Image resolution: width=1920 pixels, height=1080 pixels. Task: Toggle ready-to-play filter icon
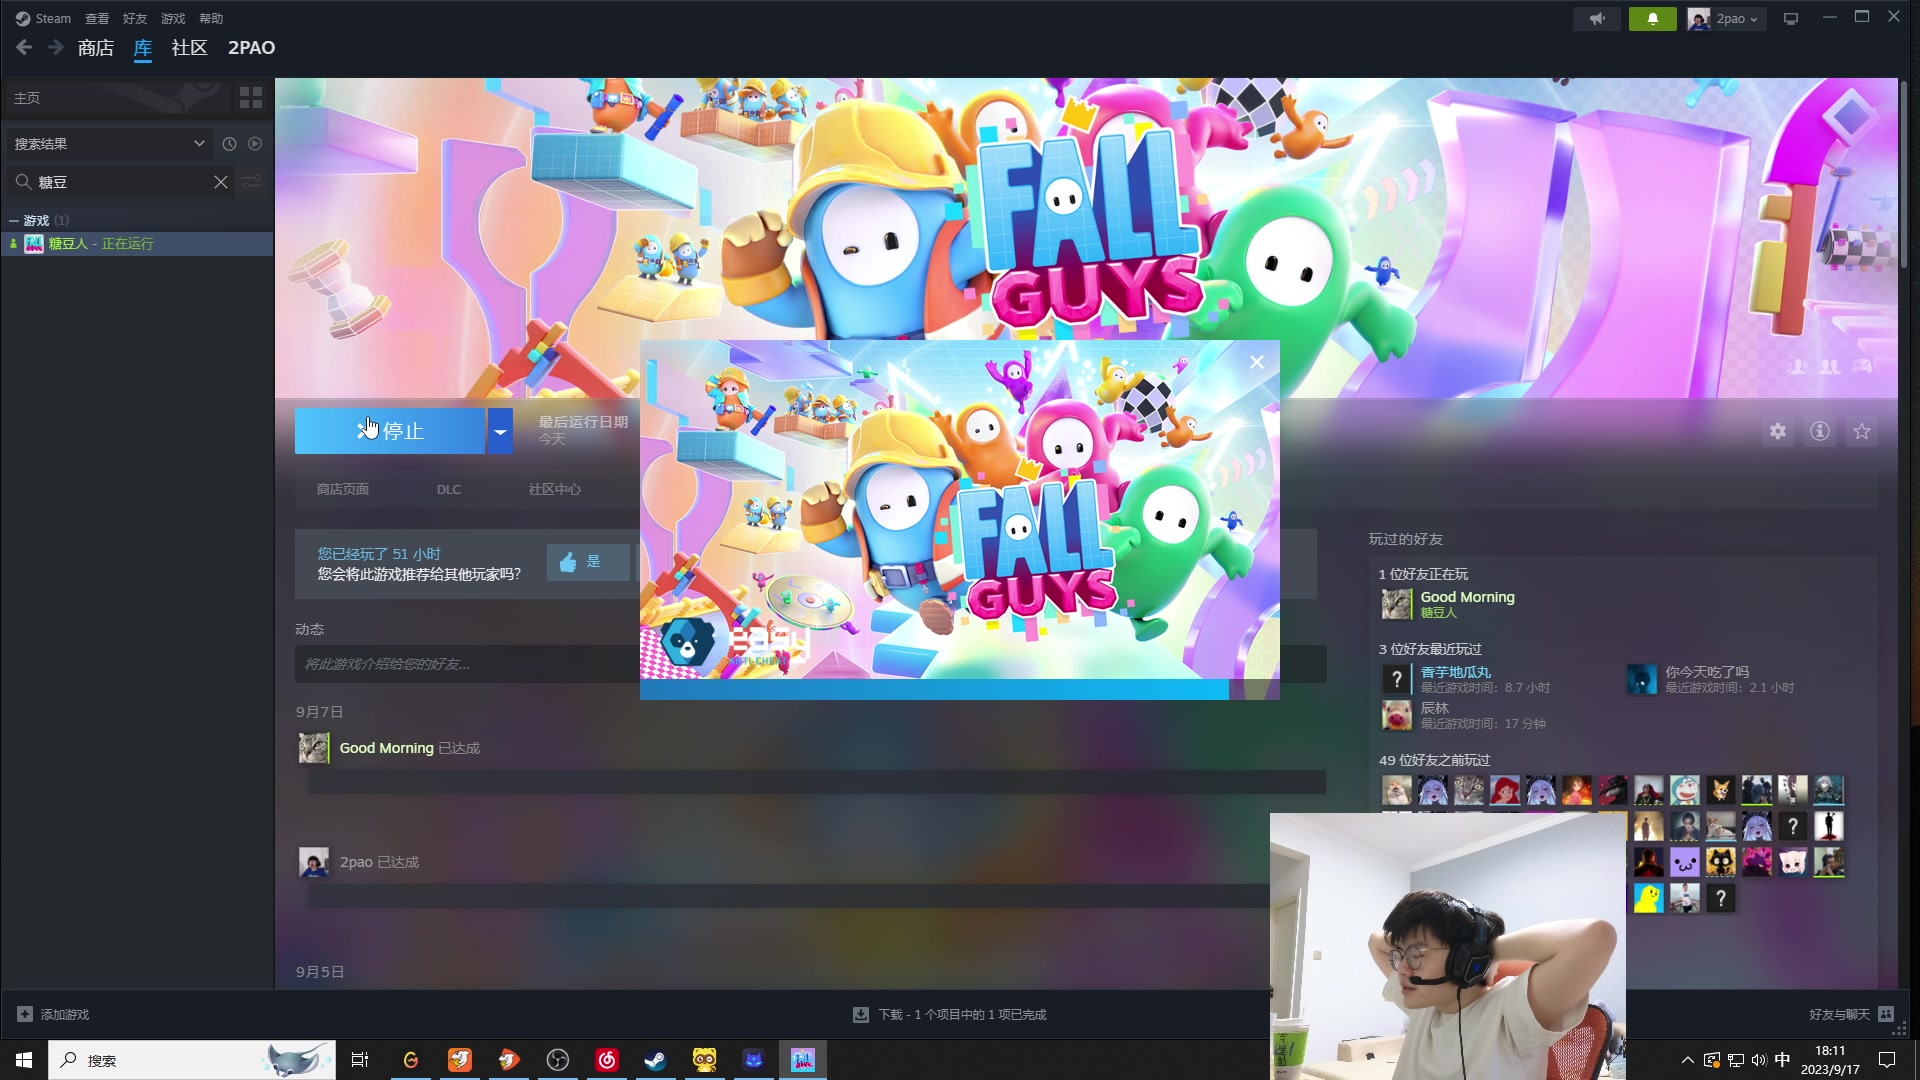point(255,144)
